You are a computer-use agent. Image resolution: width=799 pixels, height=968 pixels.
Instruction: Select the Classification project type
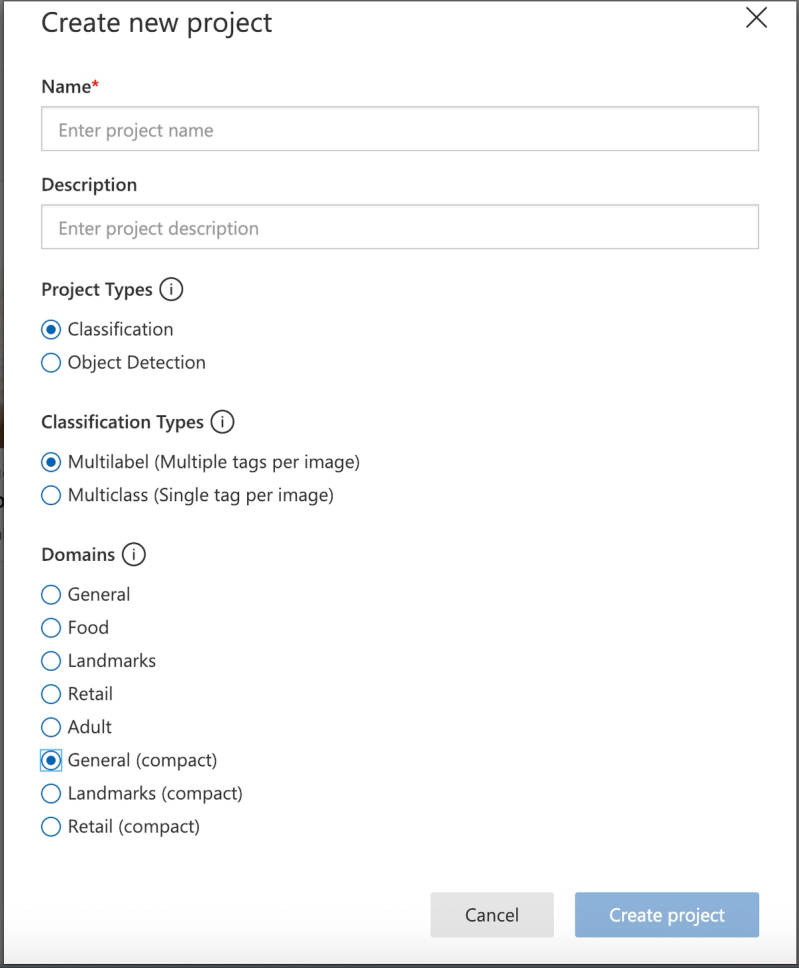[x=51, y=330]
